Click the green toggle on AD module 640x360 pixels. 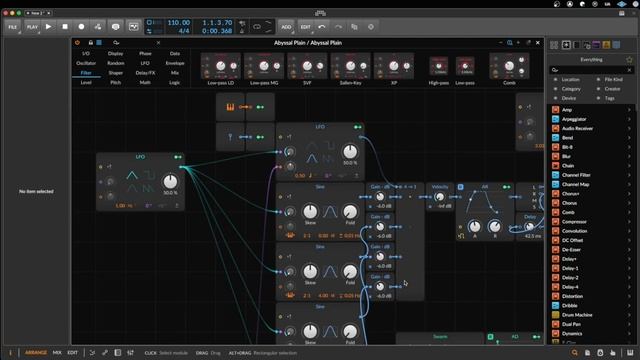[x=490, y=337]
